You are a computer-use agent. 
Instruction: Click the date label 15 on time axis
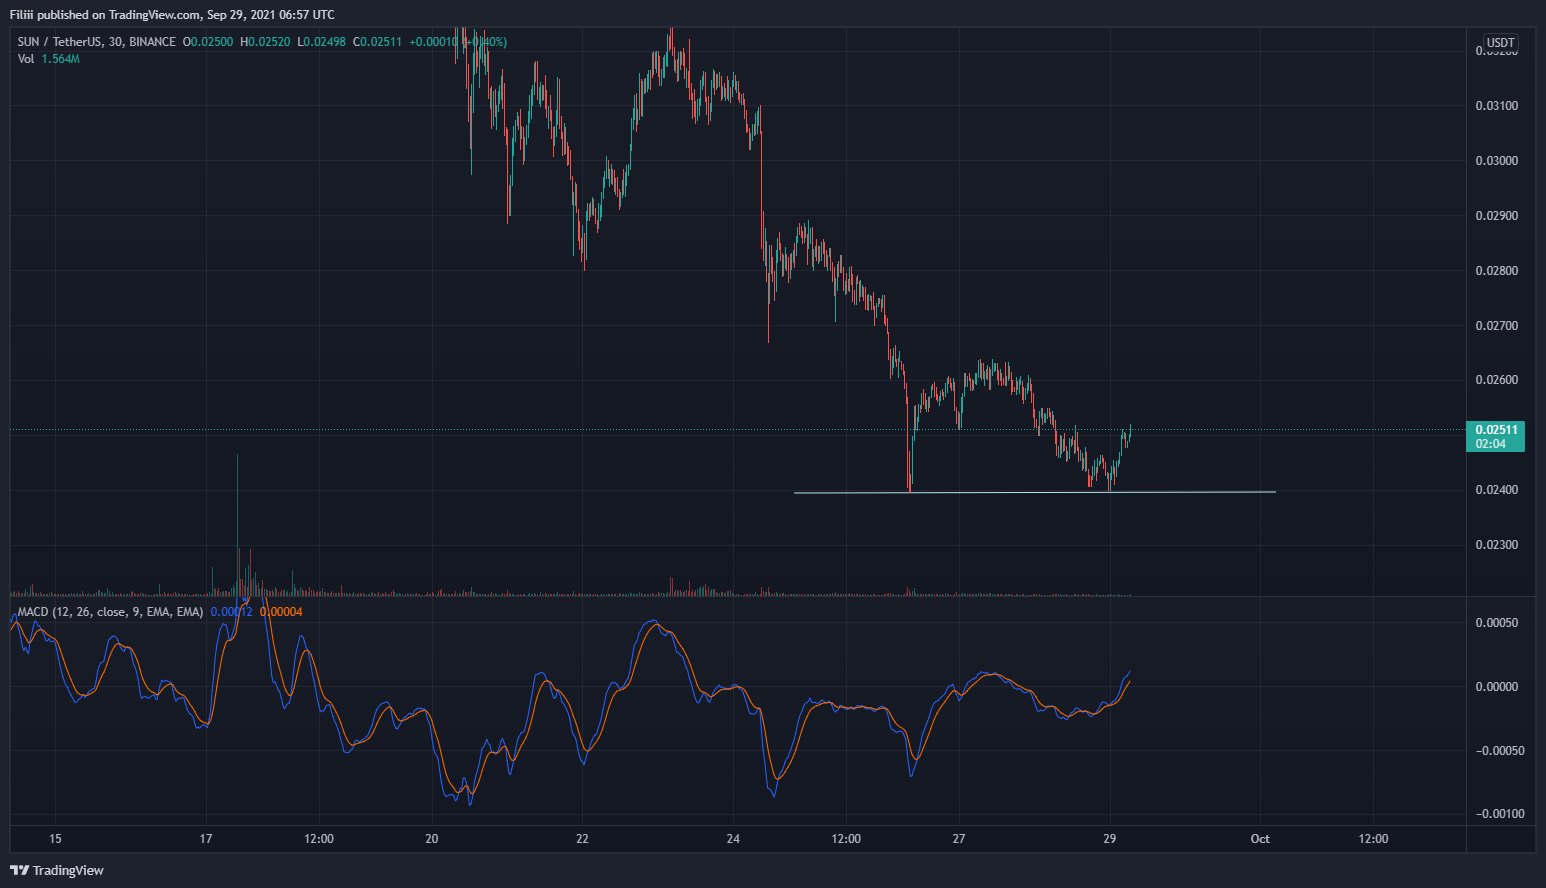point(55,839)
